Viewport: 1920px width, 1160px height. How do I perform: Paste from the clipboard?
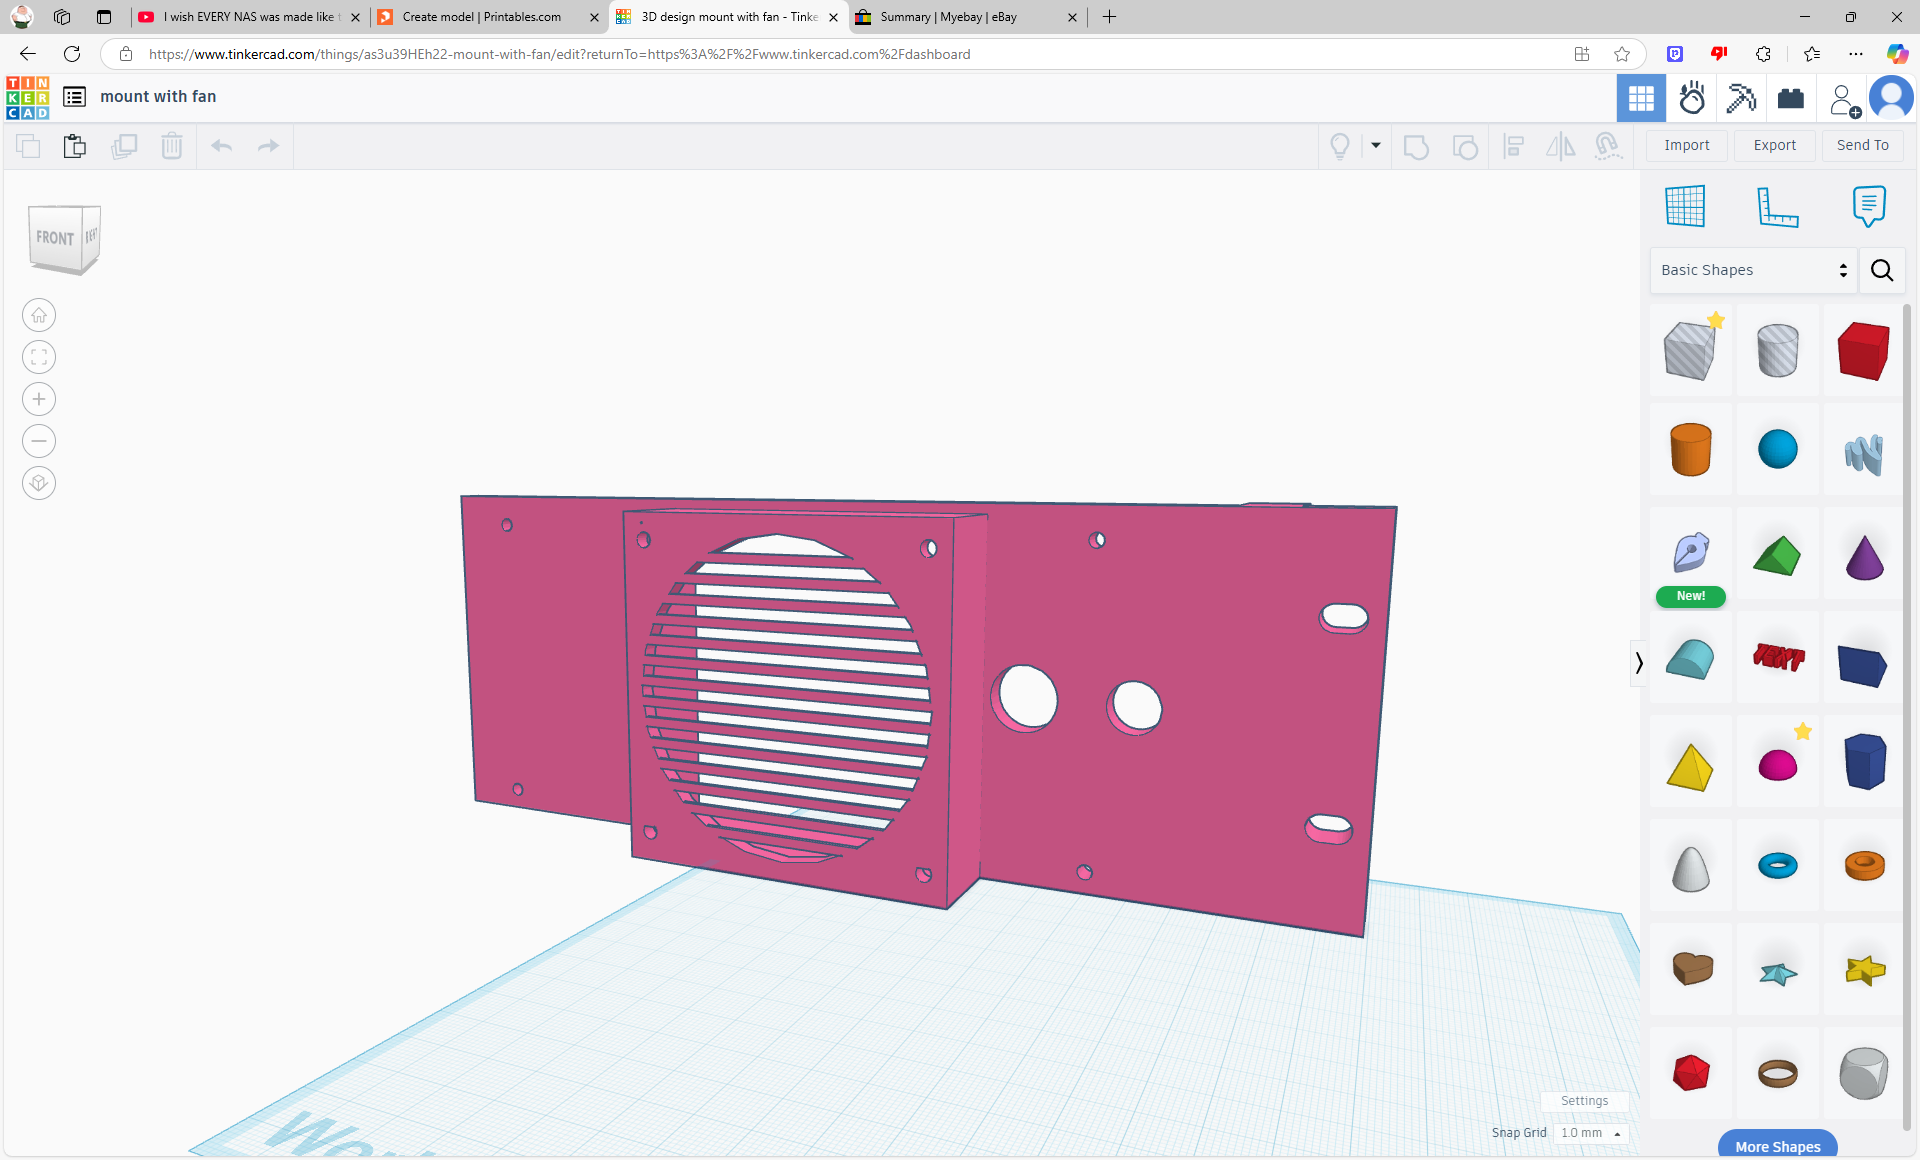click(75, 146)
